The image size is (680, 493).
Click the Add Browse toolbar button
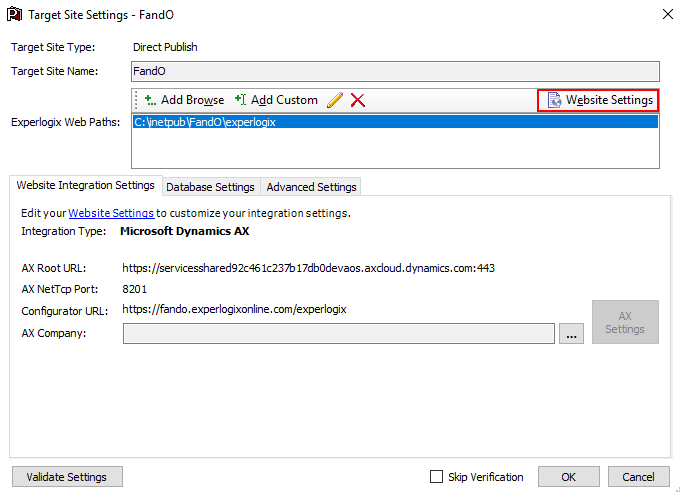click(x=184, y=100)
